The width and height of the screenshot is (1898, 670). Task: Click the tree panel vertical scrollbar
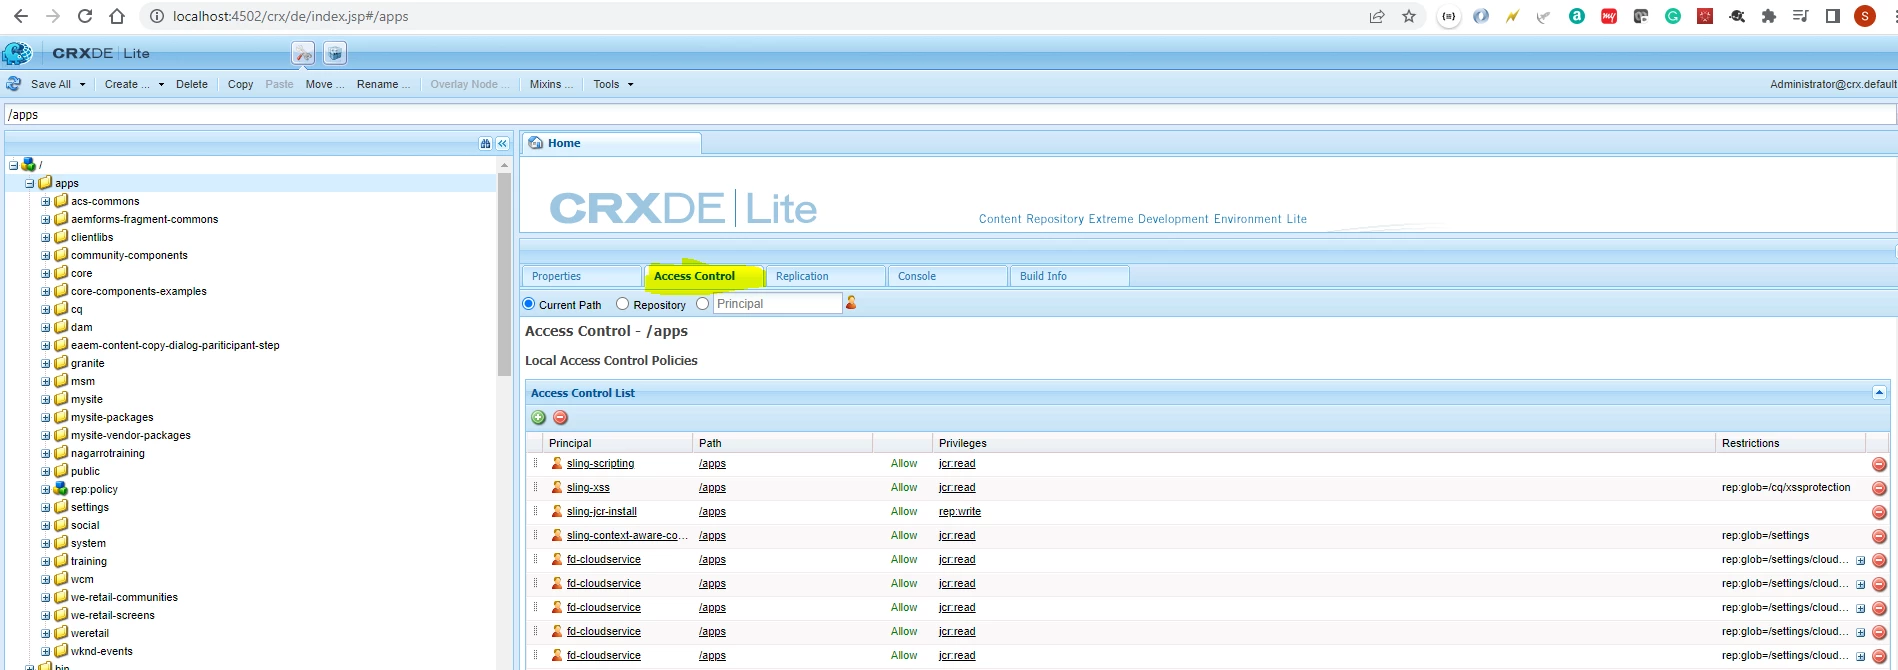(504, 275)
